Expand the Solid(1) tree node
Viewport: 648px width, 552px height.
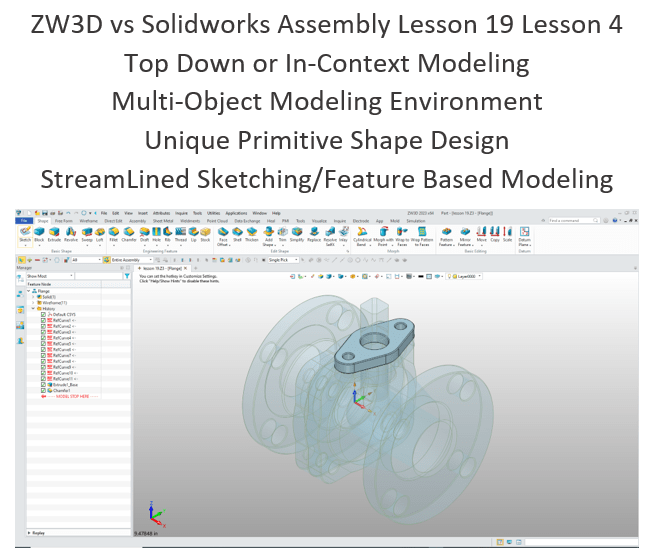35,296
